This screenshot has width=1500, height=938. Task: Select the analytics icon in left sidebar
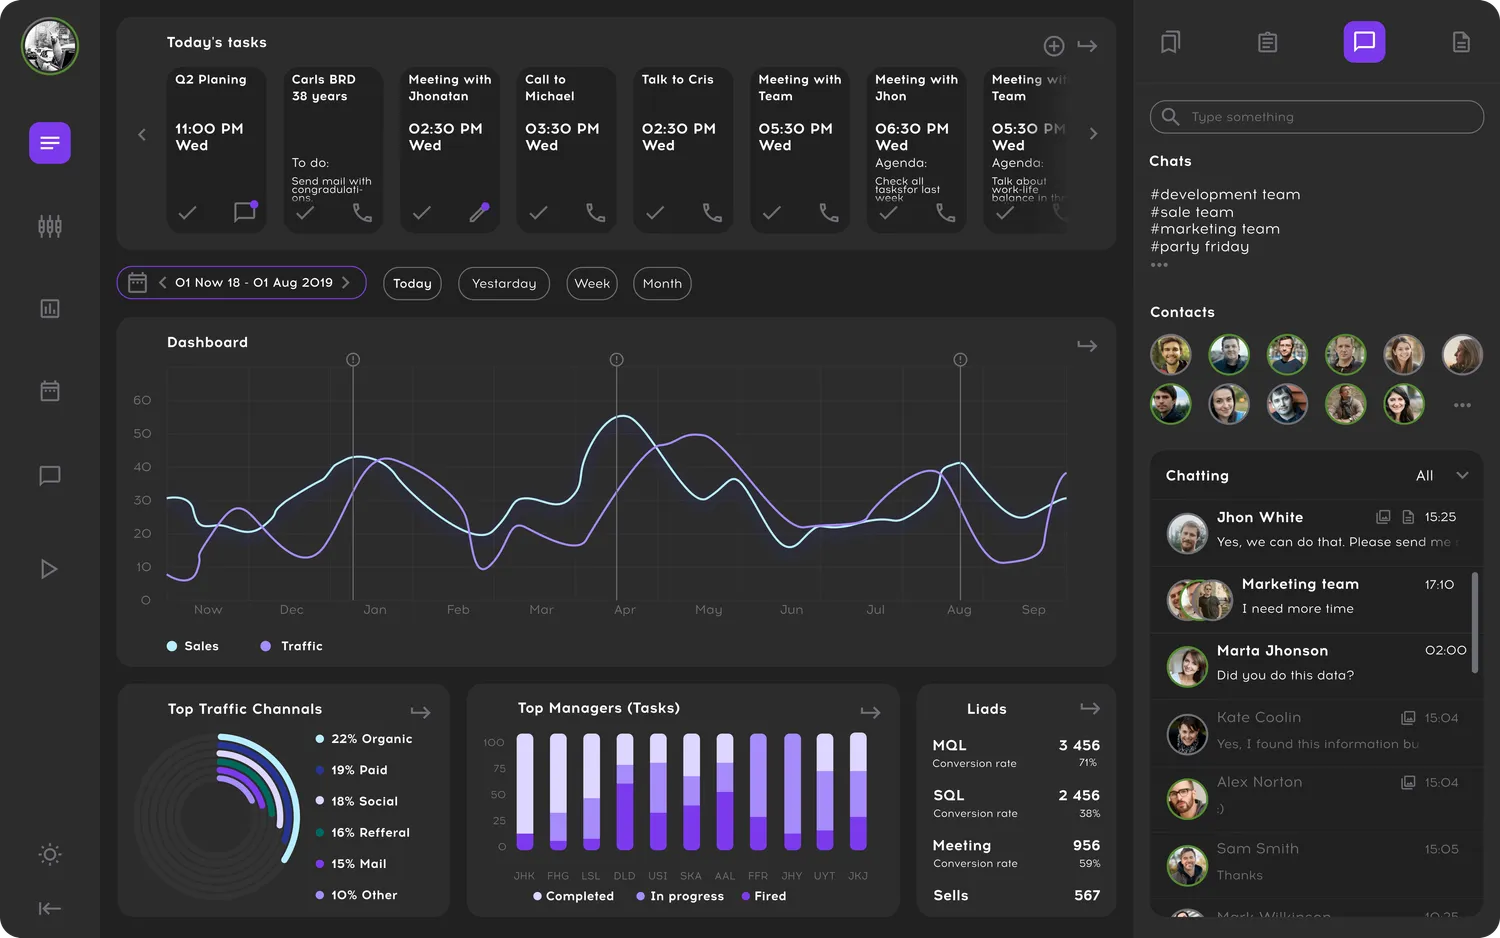tap(50, 308)
